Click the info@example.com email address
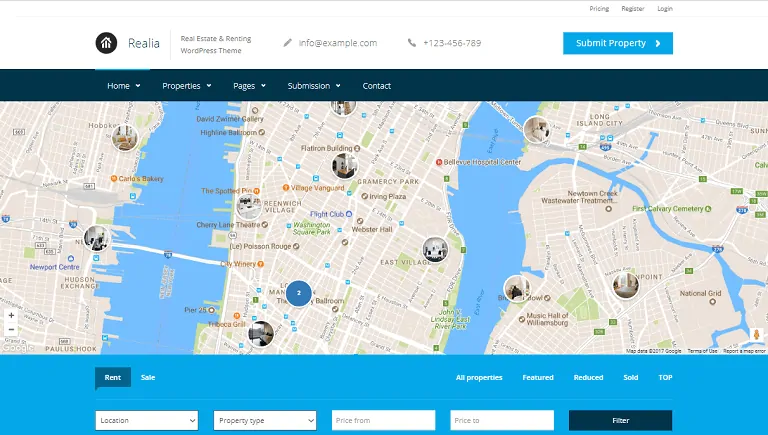768x435 pixels. pyautogui.click(x=338, y=43)
